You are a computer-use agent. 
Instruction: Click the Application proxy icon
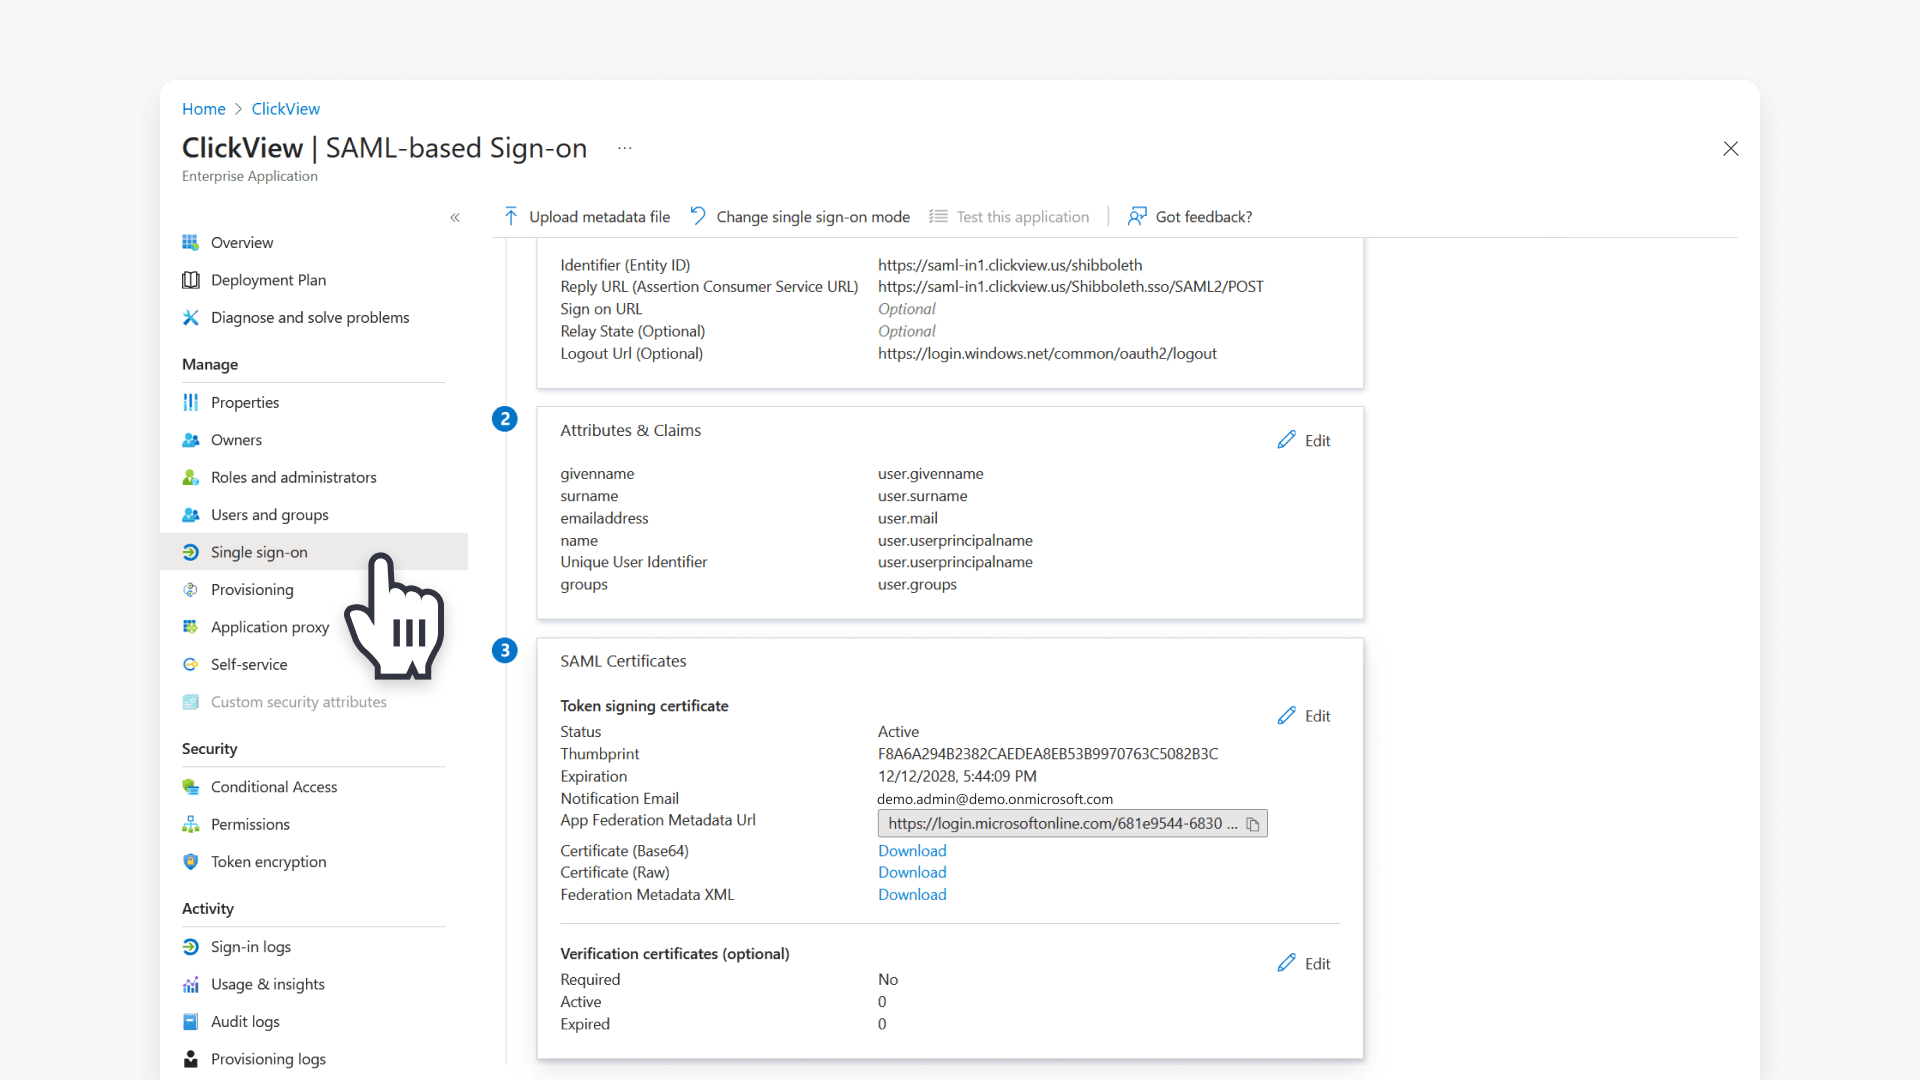190,627
